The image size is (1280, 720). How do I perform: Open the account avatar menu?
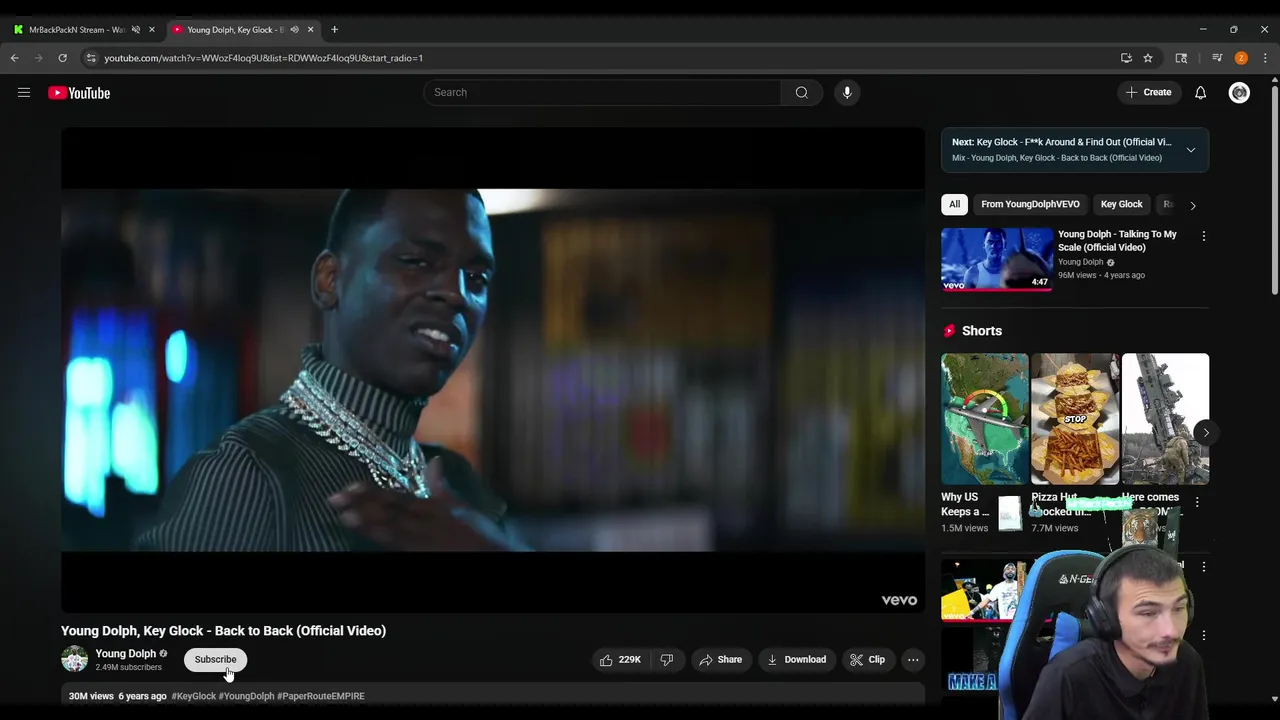pos(1239,93)
